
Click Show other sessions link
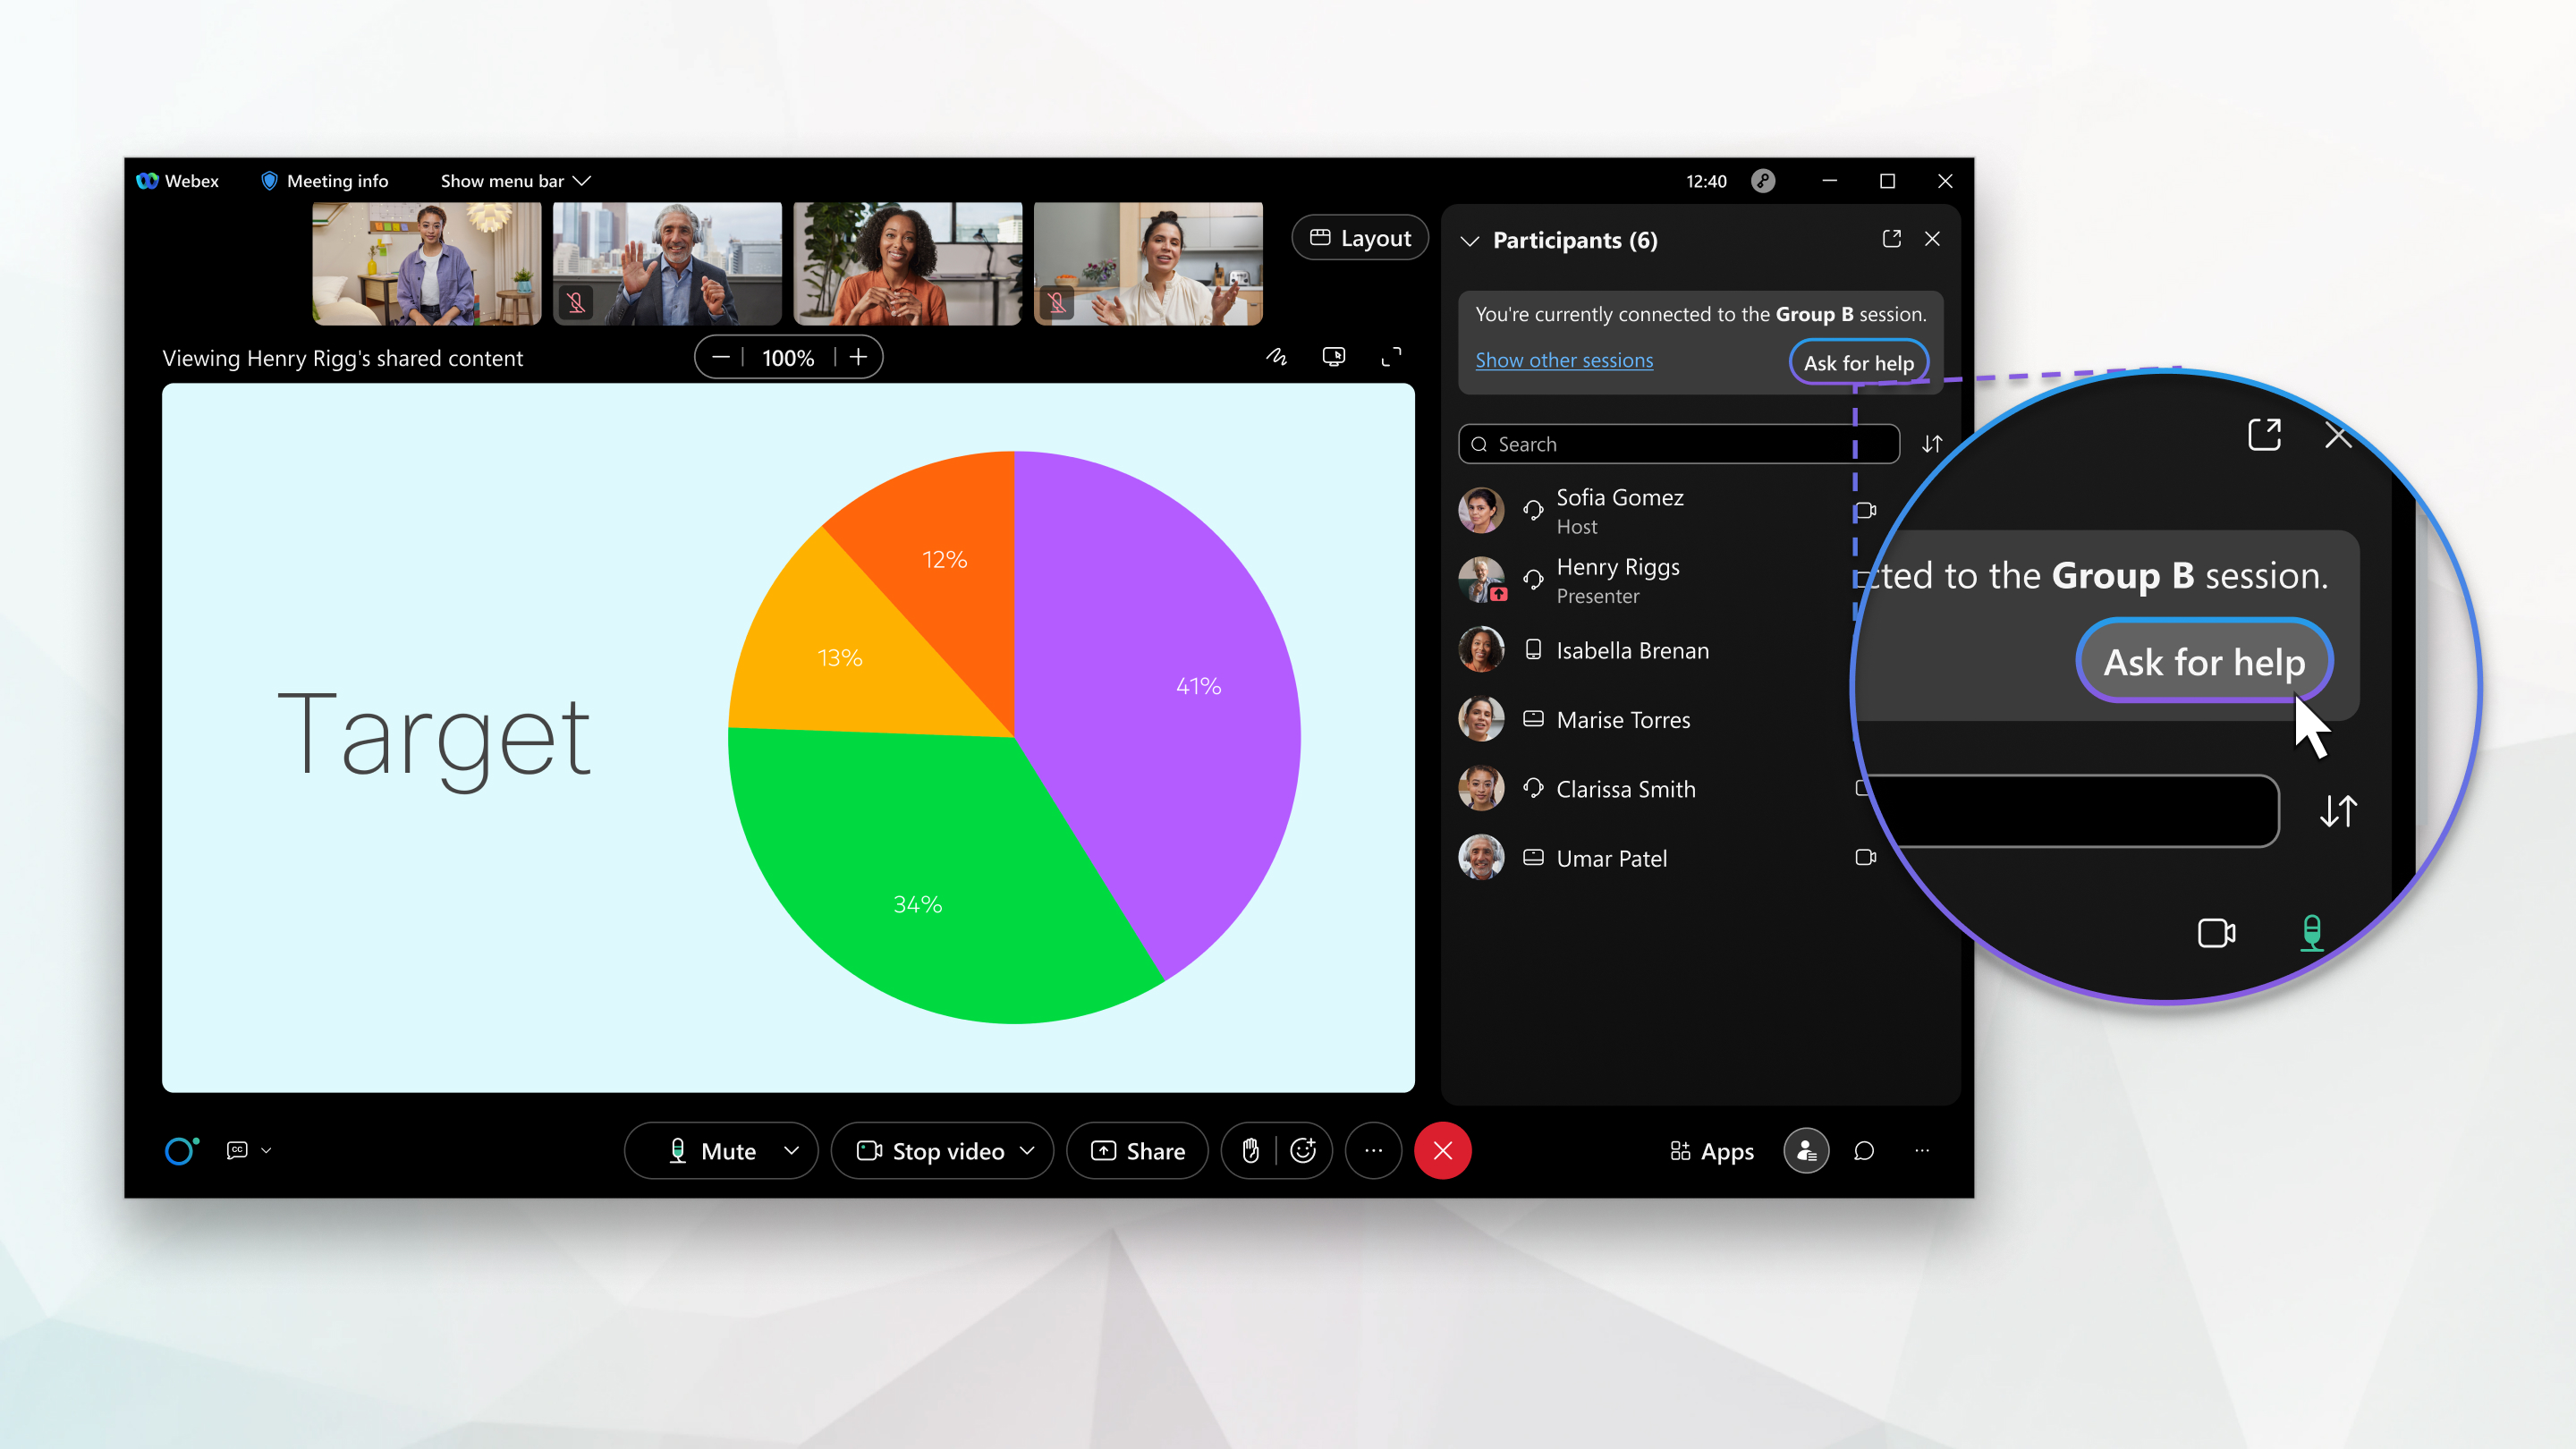[x=1564, y=361]
